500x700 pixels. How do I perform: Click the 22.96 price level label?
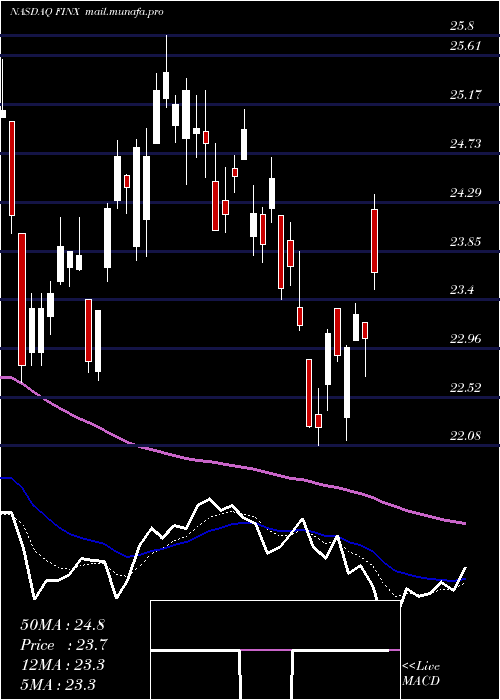(465, 338)
